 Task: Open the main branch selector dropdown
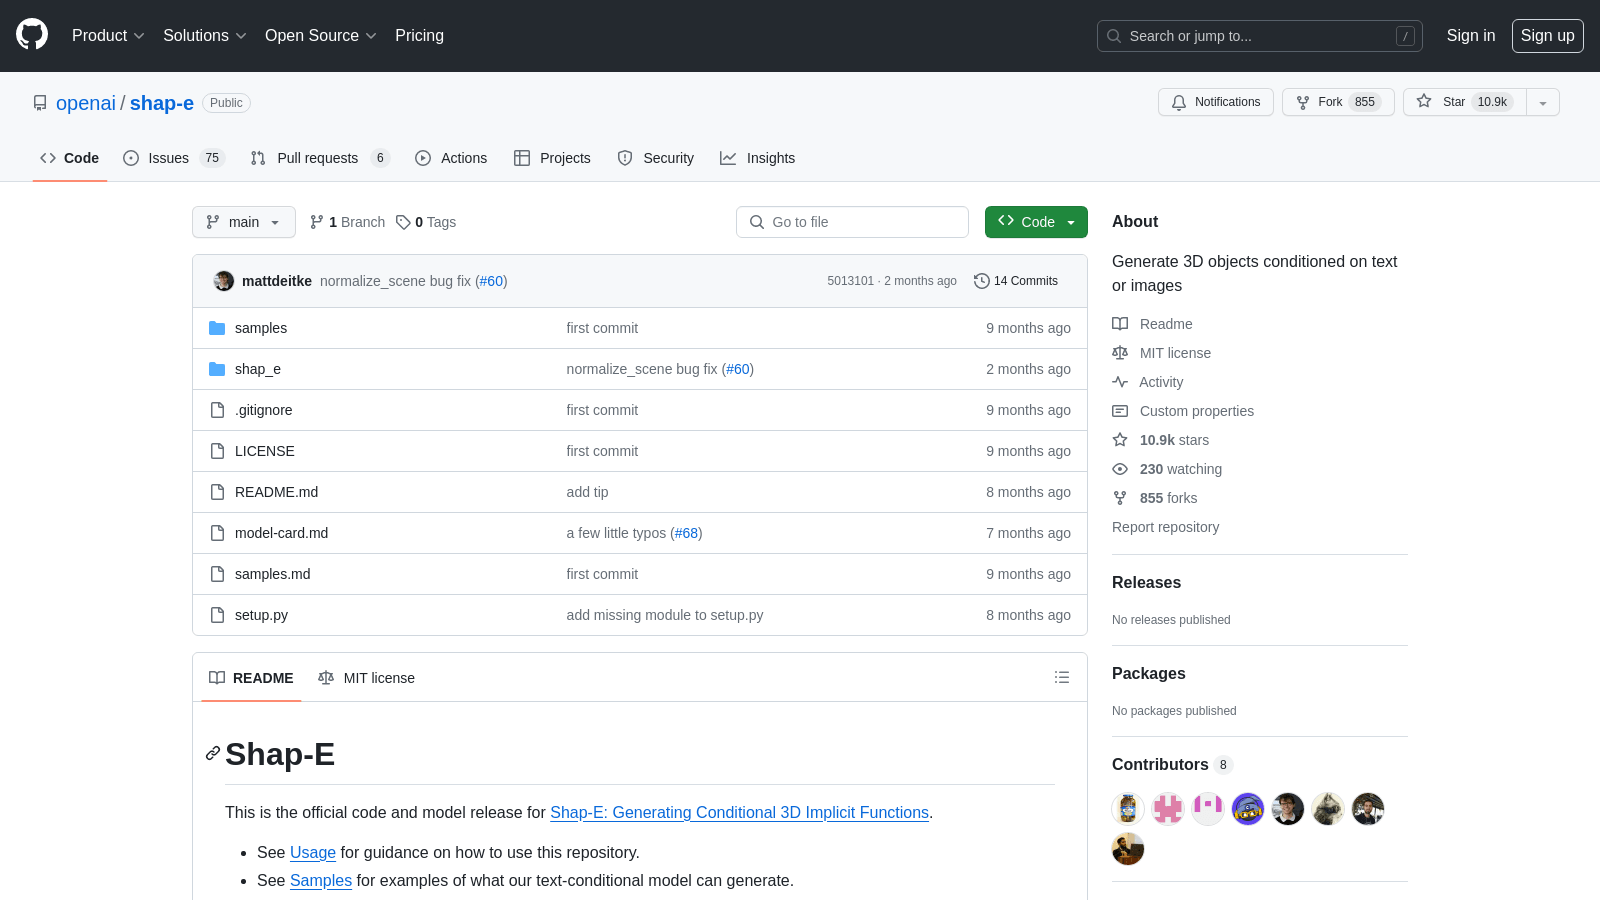coord(244,222)
